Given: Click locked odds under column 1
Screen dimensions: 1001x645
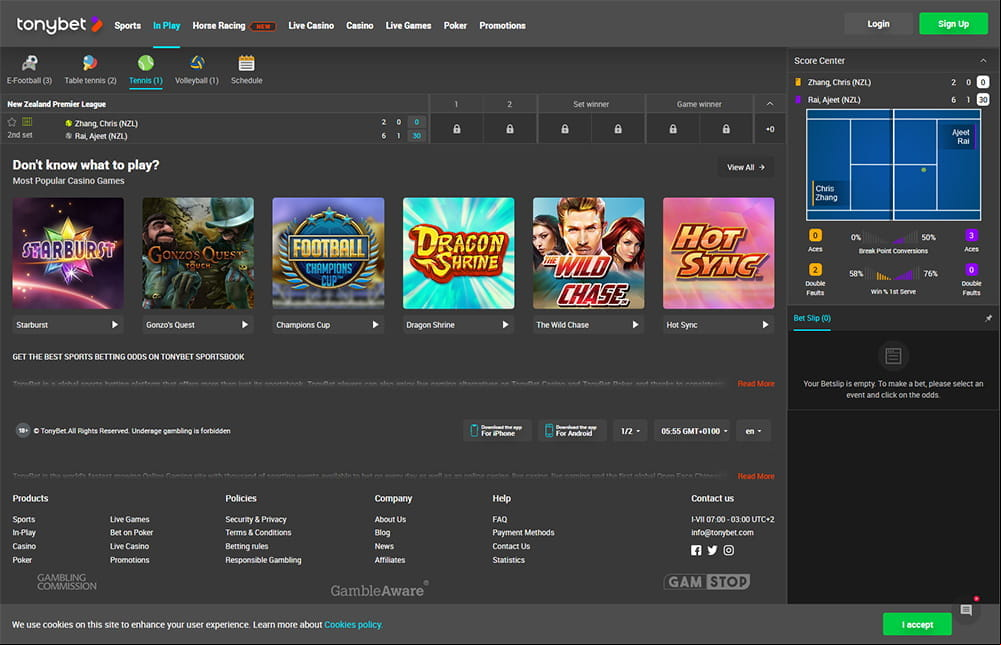Looking at the screenshot, I should coord(456,129).
